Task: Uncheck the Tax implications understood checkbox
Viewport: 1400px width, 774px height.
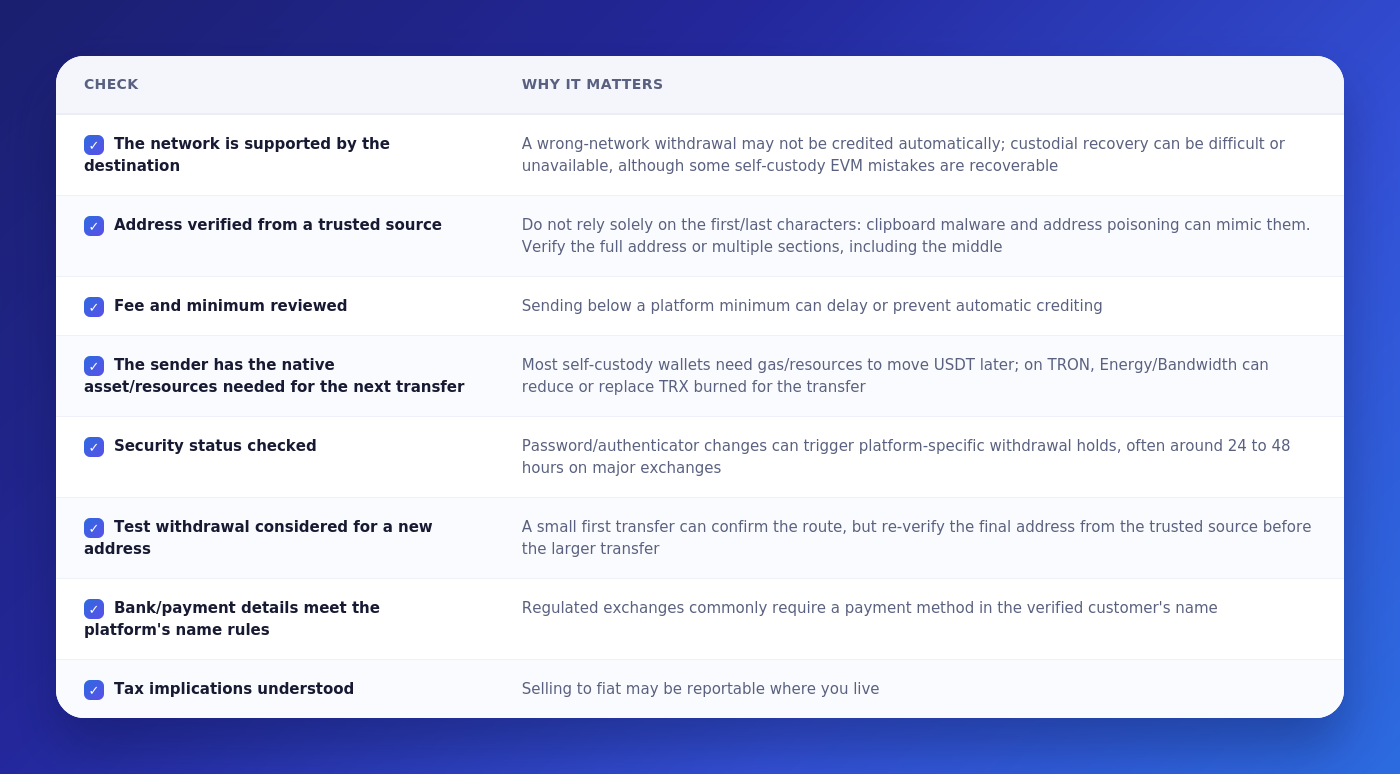Action: (94, 690)
